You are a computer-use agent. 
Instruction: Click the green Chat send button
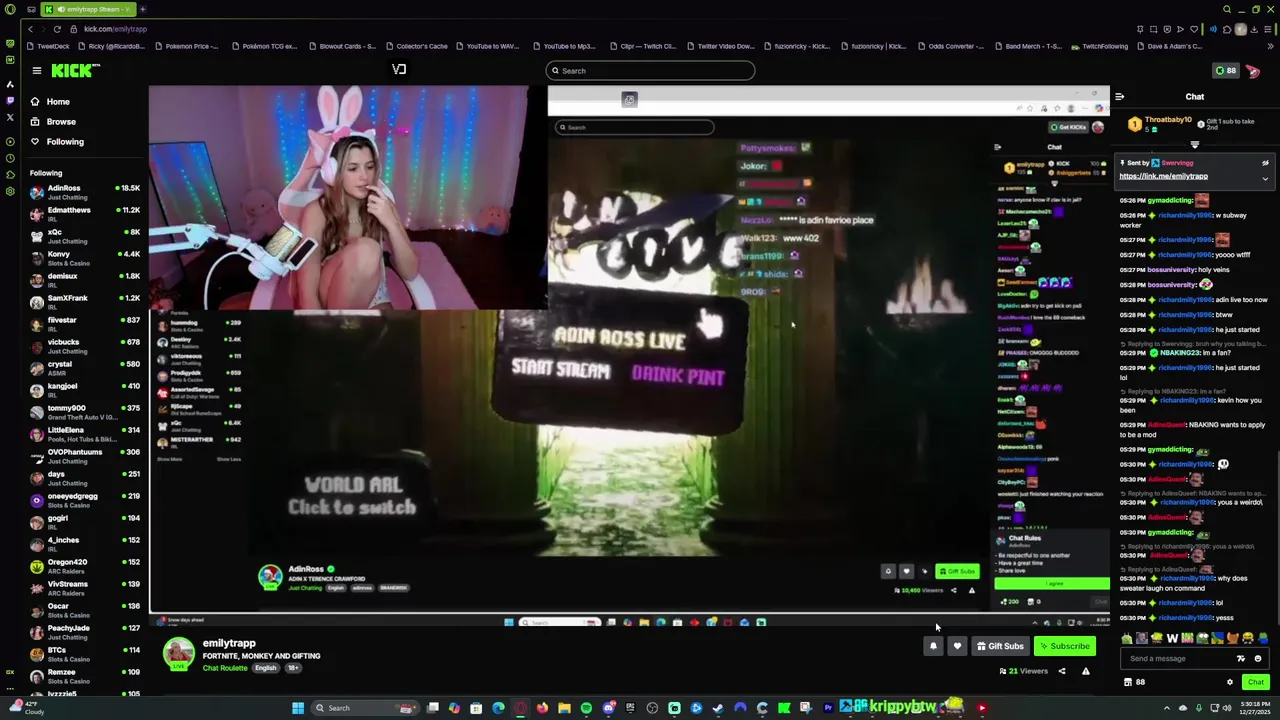click(1255, 682)
